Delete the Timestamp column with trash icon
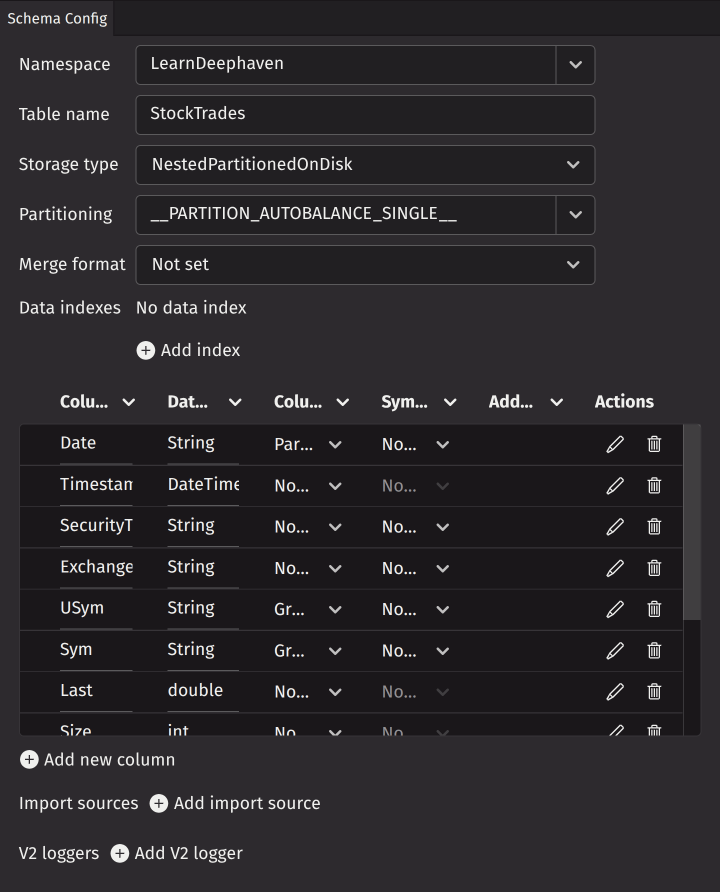The width and height of the screenshot is (720, 892). pos(654,485)
